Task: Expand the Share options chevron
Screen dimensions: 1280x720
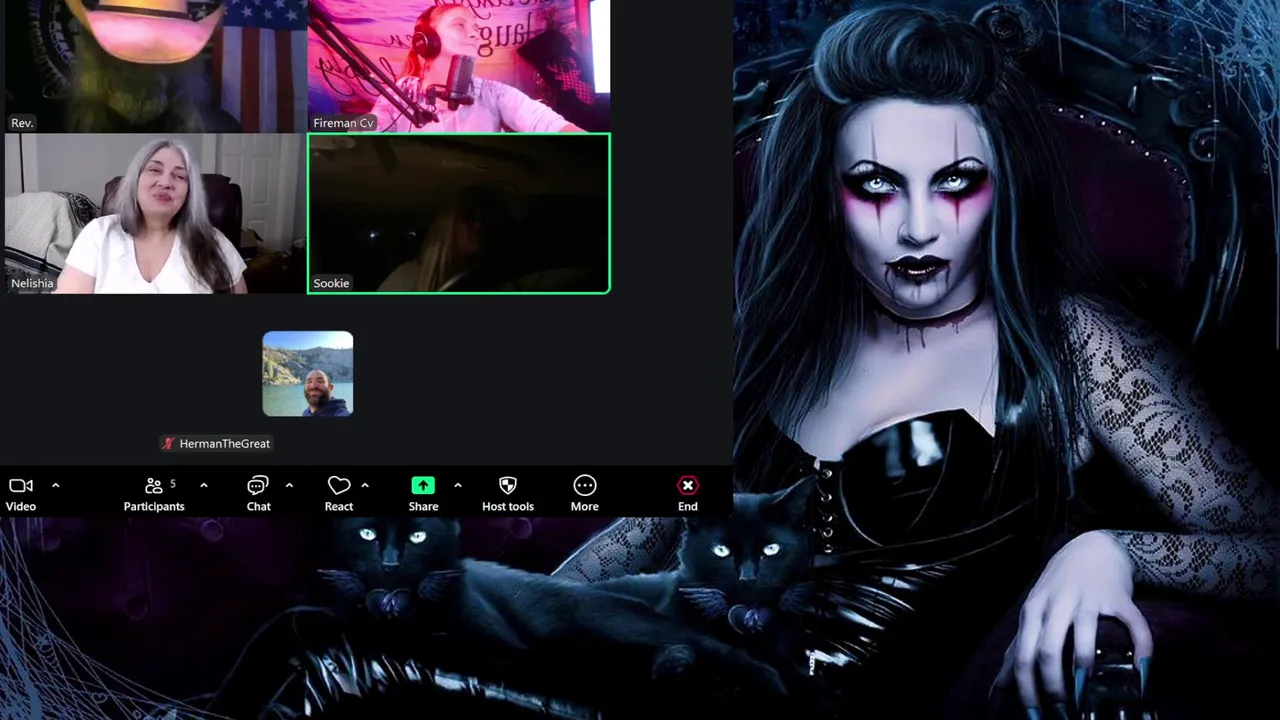Action: [x=457, y=486]
